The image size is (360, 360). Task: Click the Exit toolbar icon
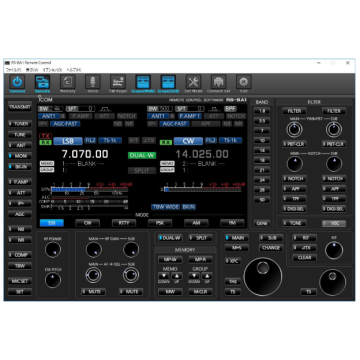tap(244, 82)
